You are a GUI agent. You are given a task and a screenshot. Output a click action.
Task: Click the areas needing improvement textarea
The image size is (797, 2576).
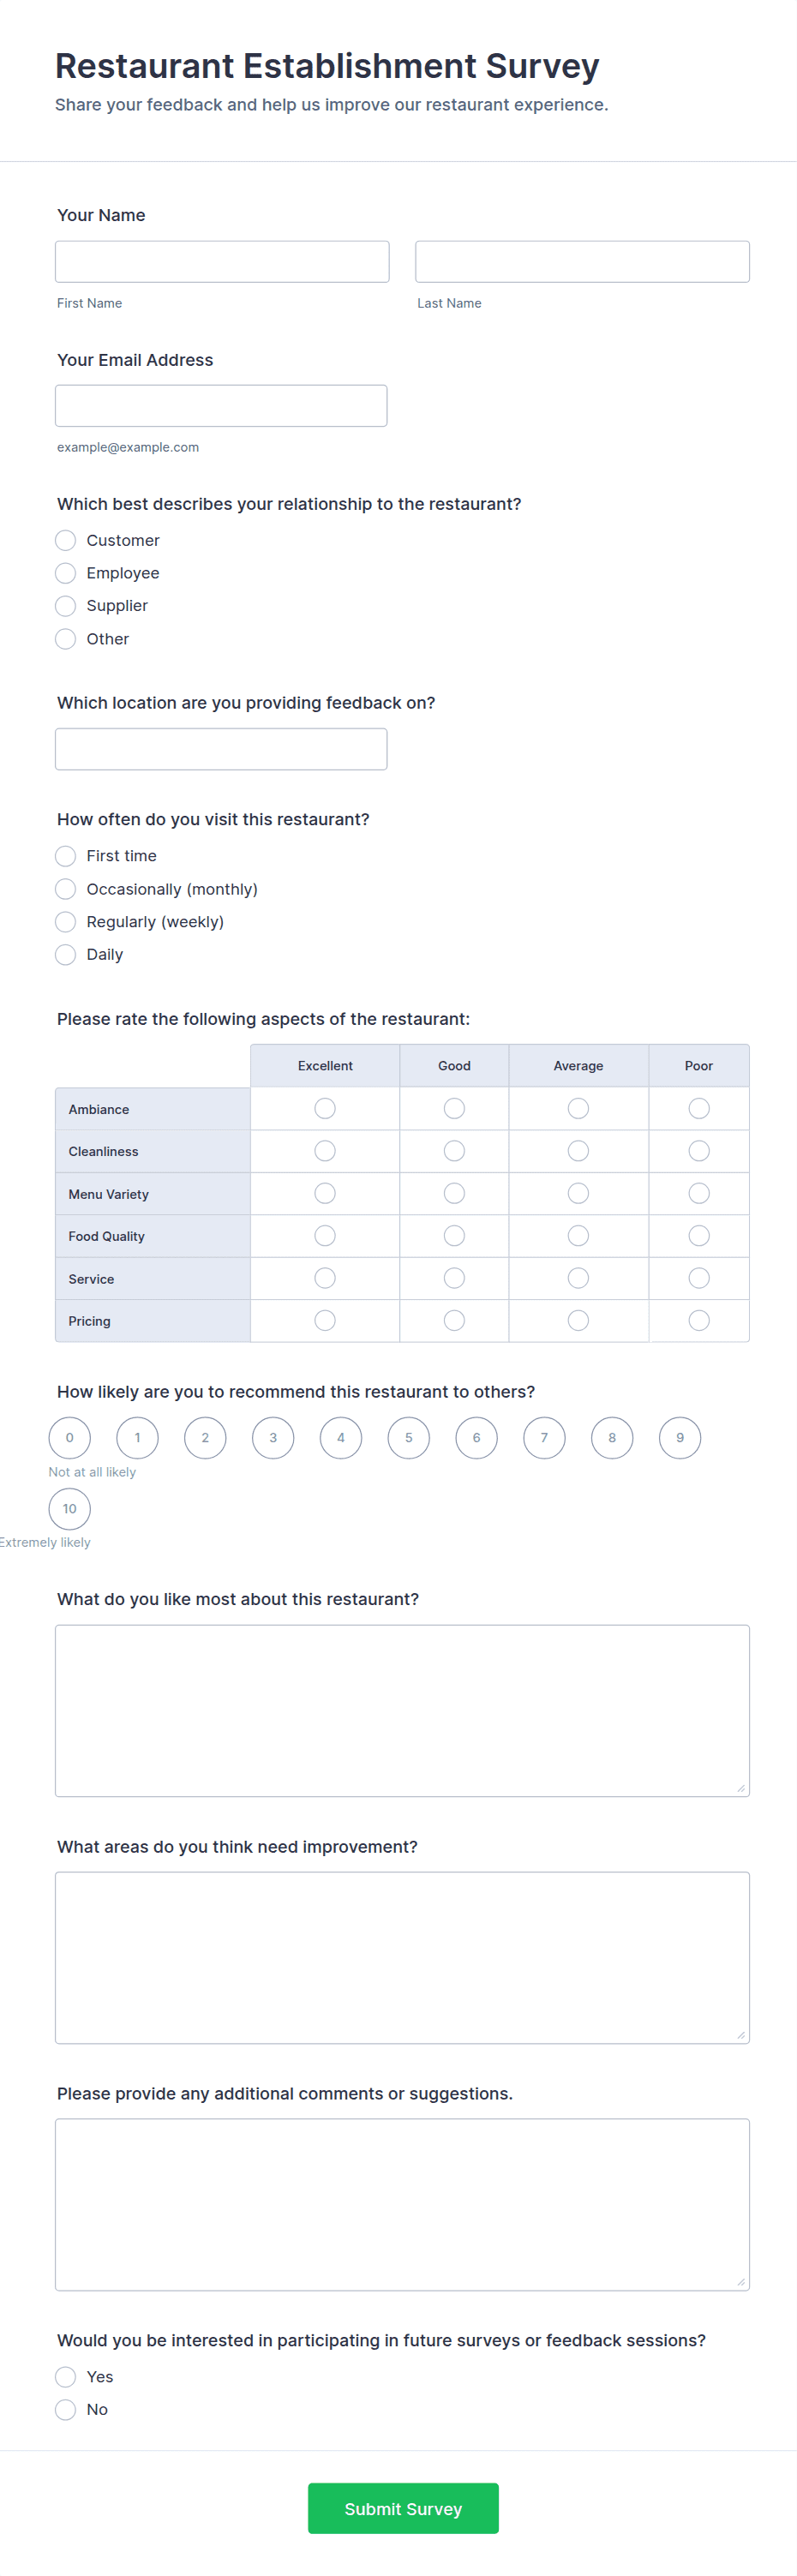click(402, 1957)
